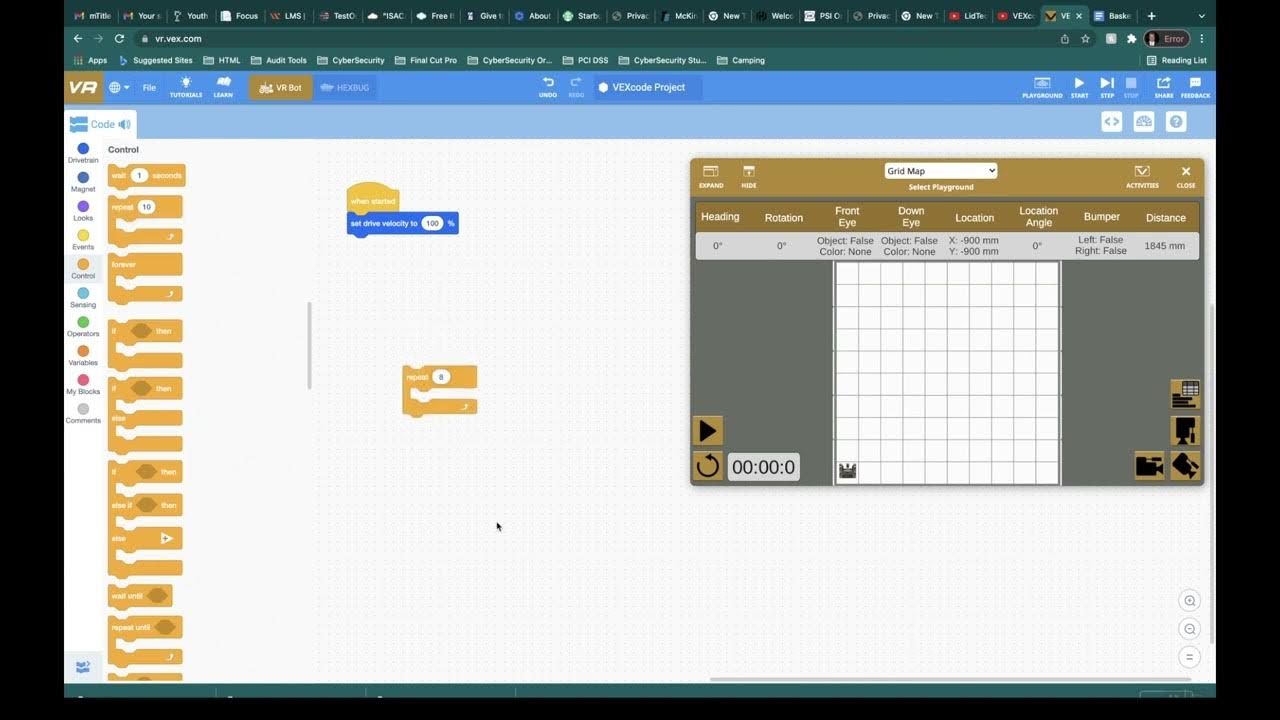Reload the browser page

119,39
